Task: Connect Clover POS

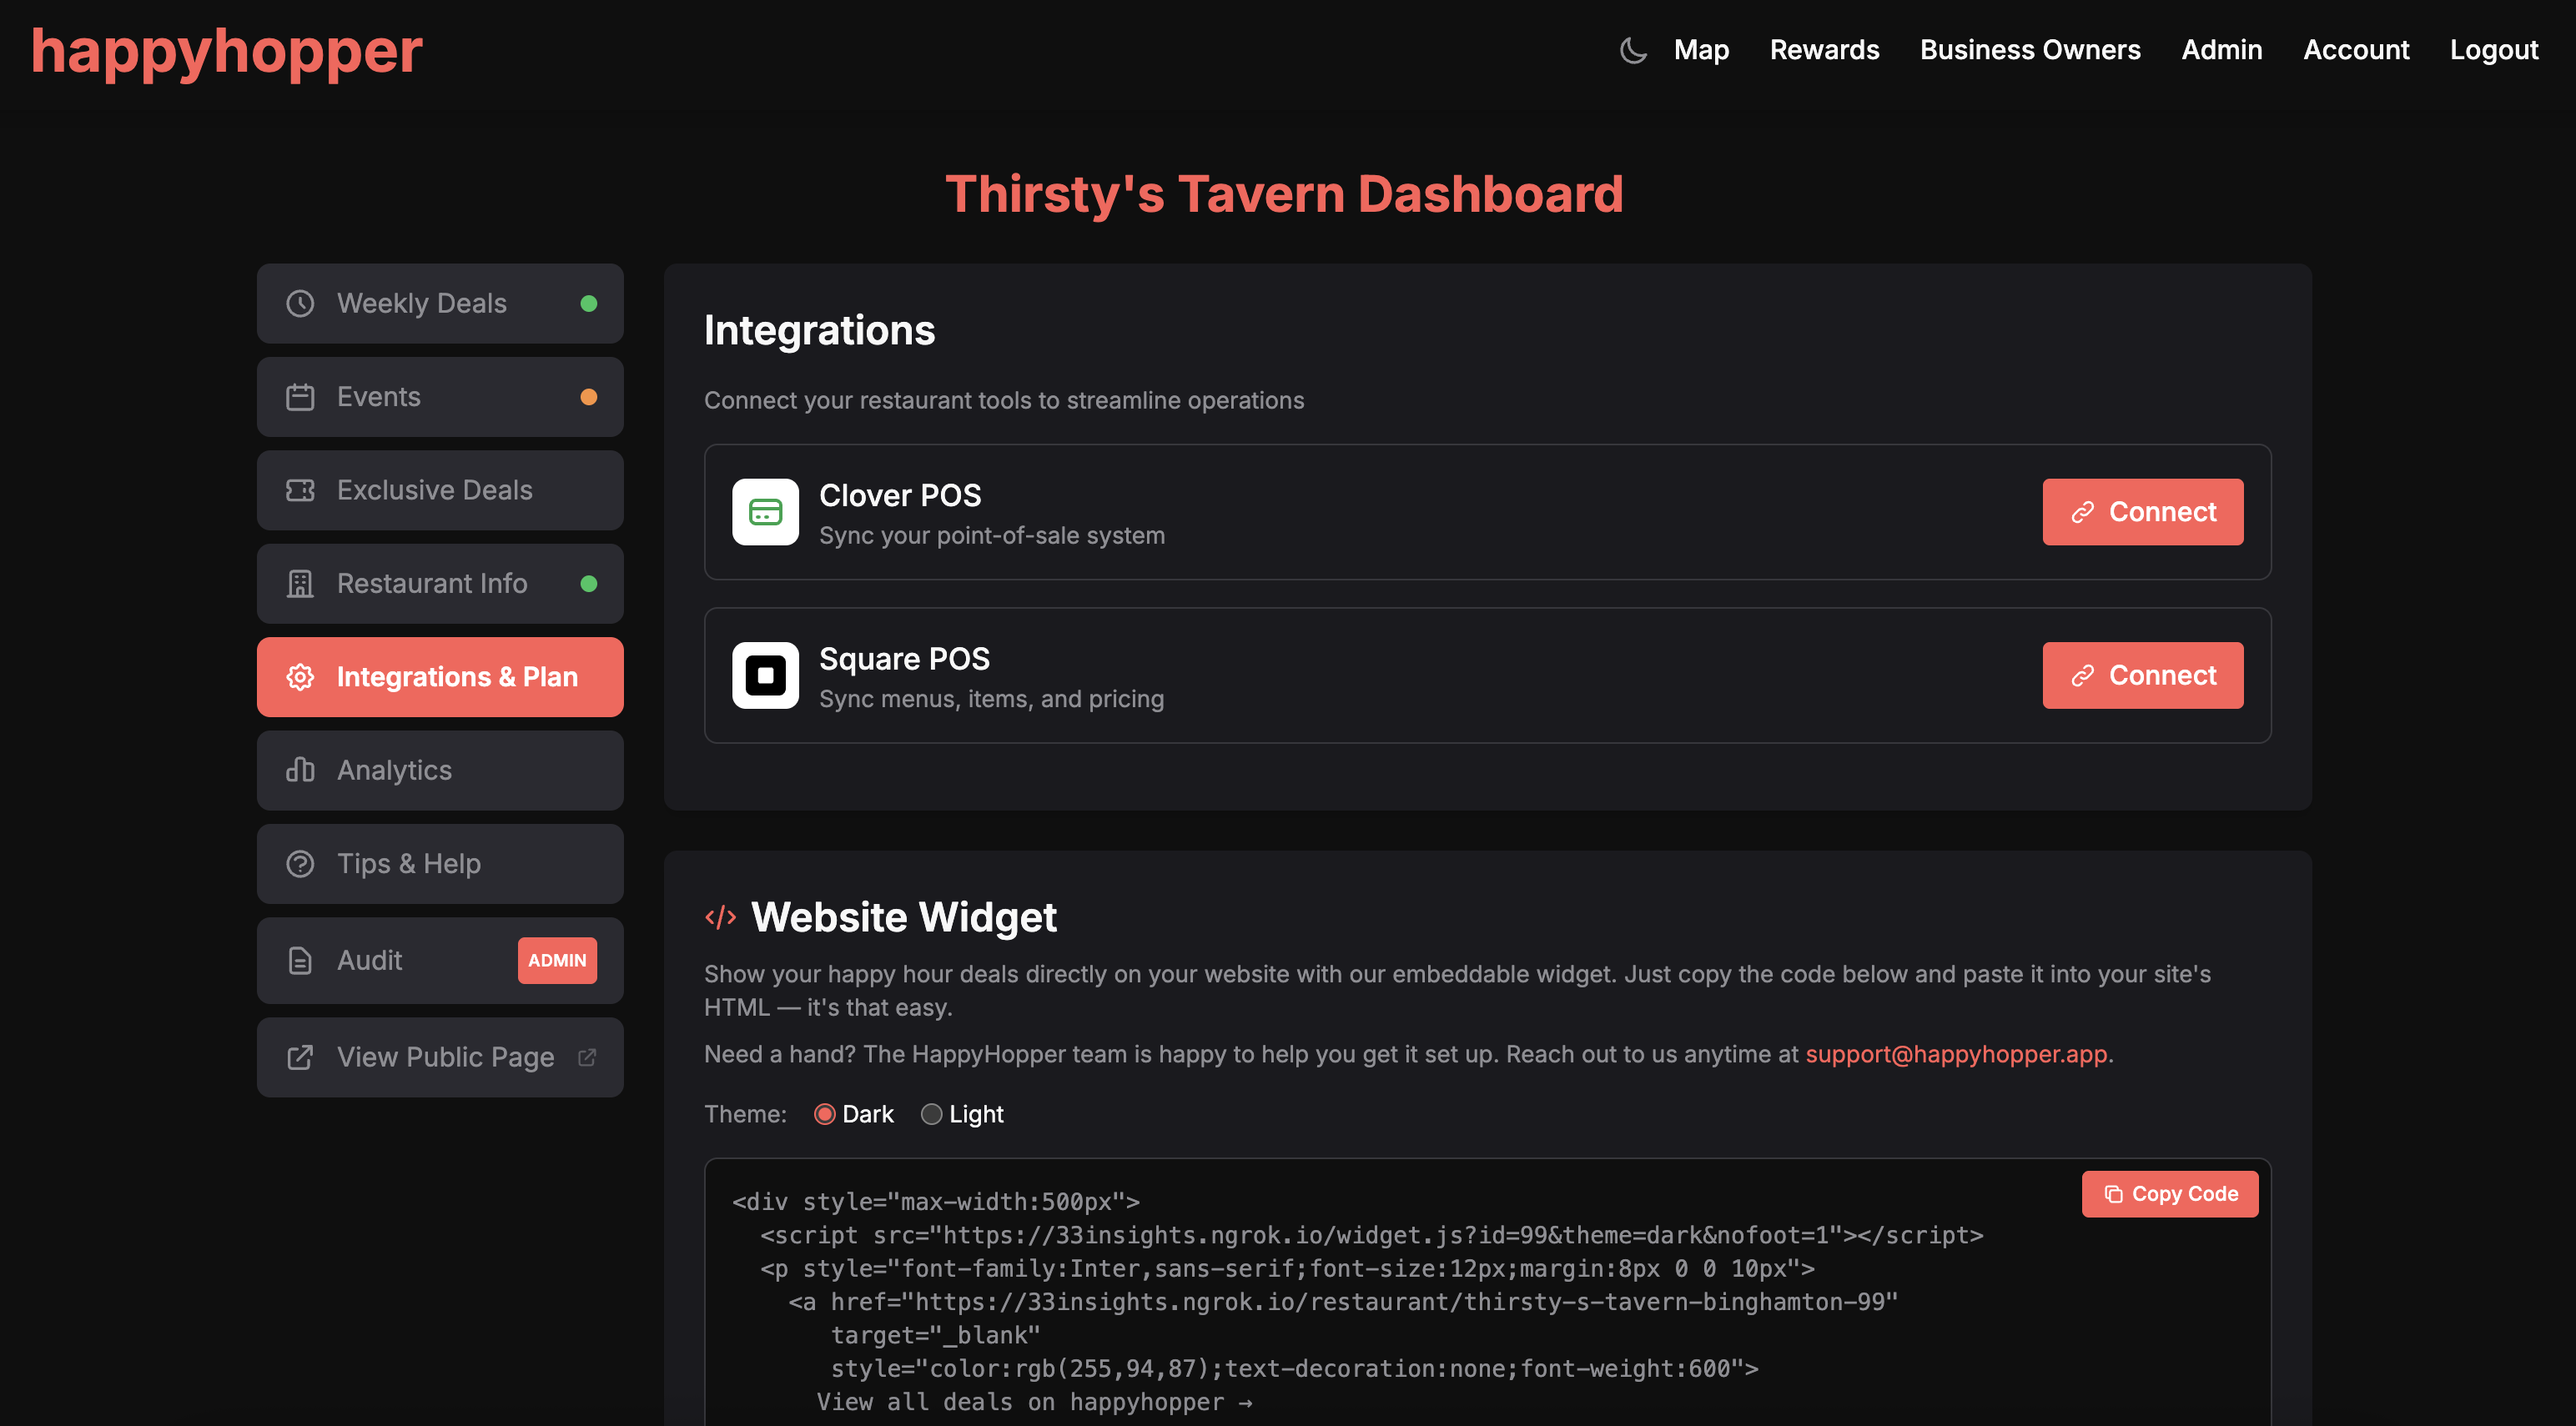Action: click(2142, 512)
